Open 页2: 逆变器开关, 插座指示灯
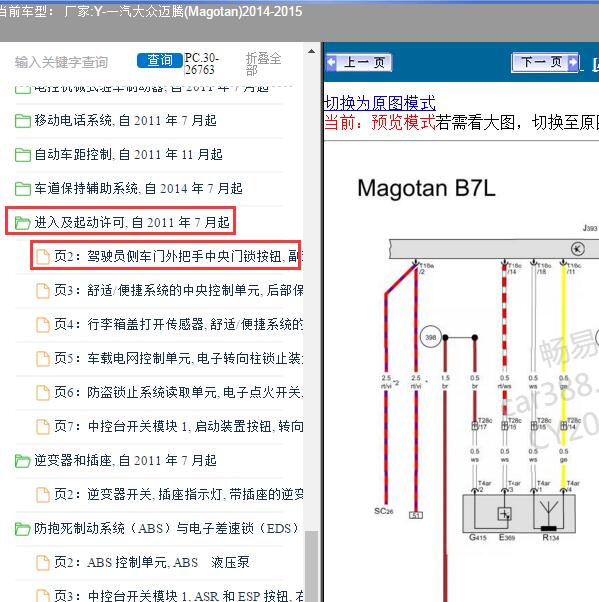 [x=179, y=494]
